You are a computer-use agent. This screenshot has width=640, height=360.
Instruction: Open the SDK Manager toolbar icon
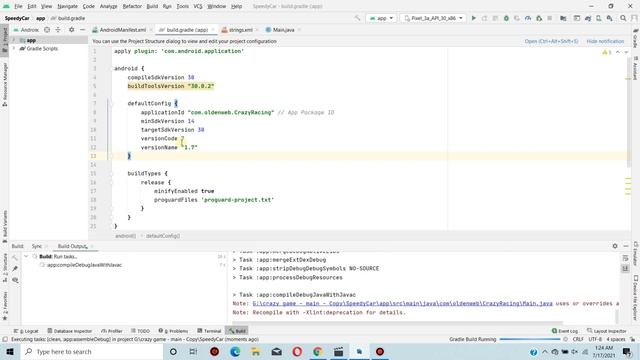[x=609, y=18]
